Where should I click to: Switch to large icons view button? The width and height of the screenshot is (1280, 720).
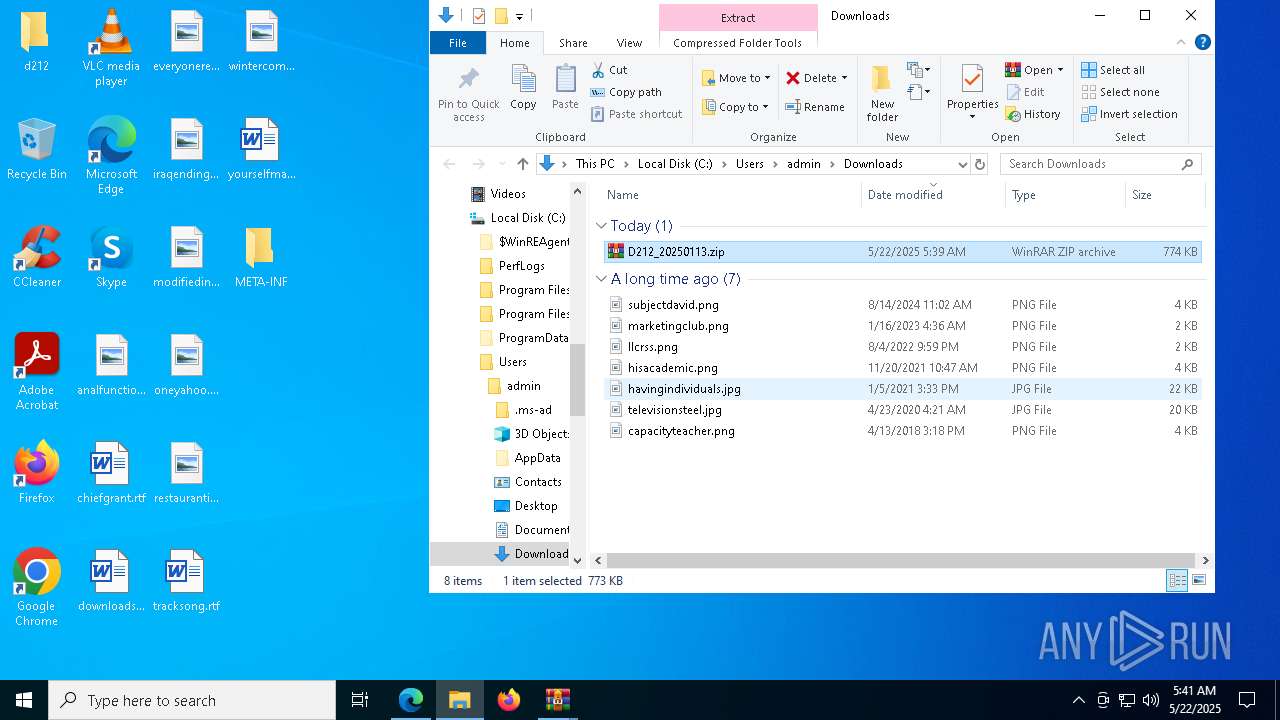click(1199, 581)
